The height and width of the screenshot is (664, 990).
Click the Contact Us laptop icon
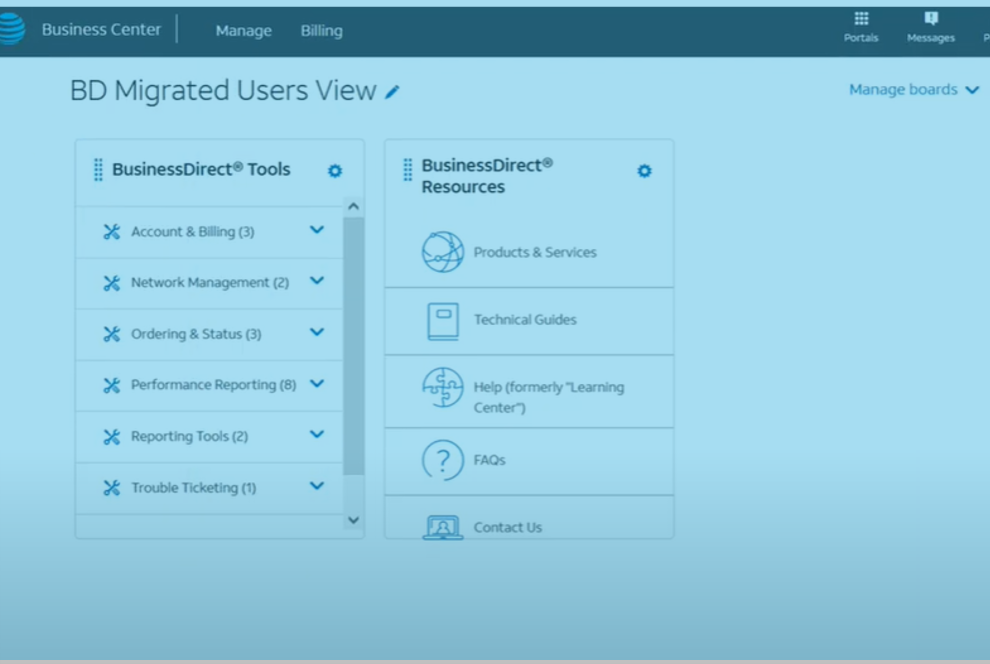point(443,527)
